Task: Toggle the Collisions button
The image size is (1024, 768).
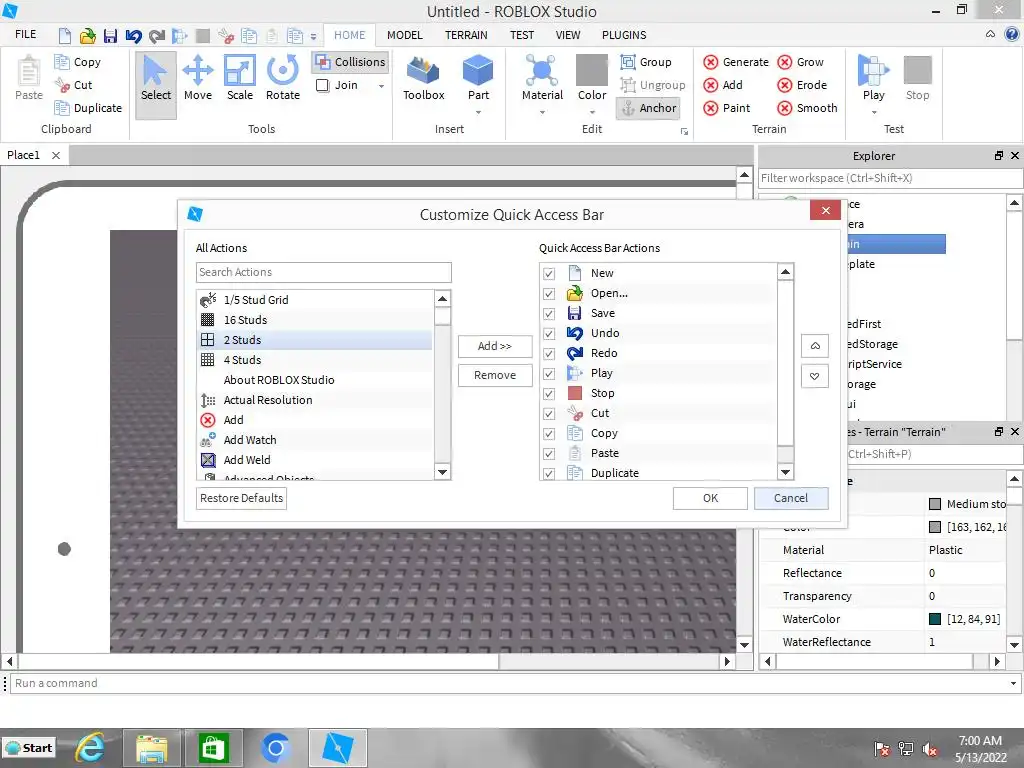Action: [x=350, y=62]
